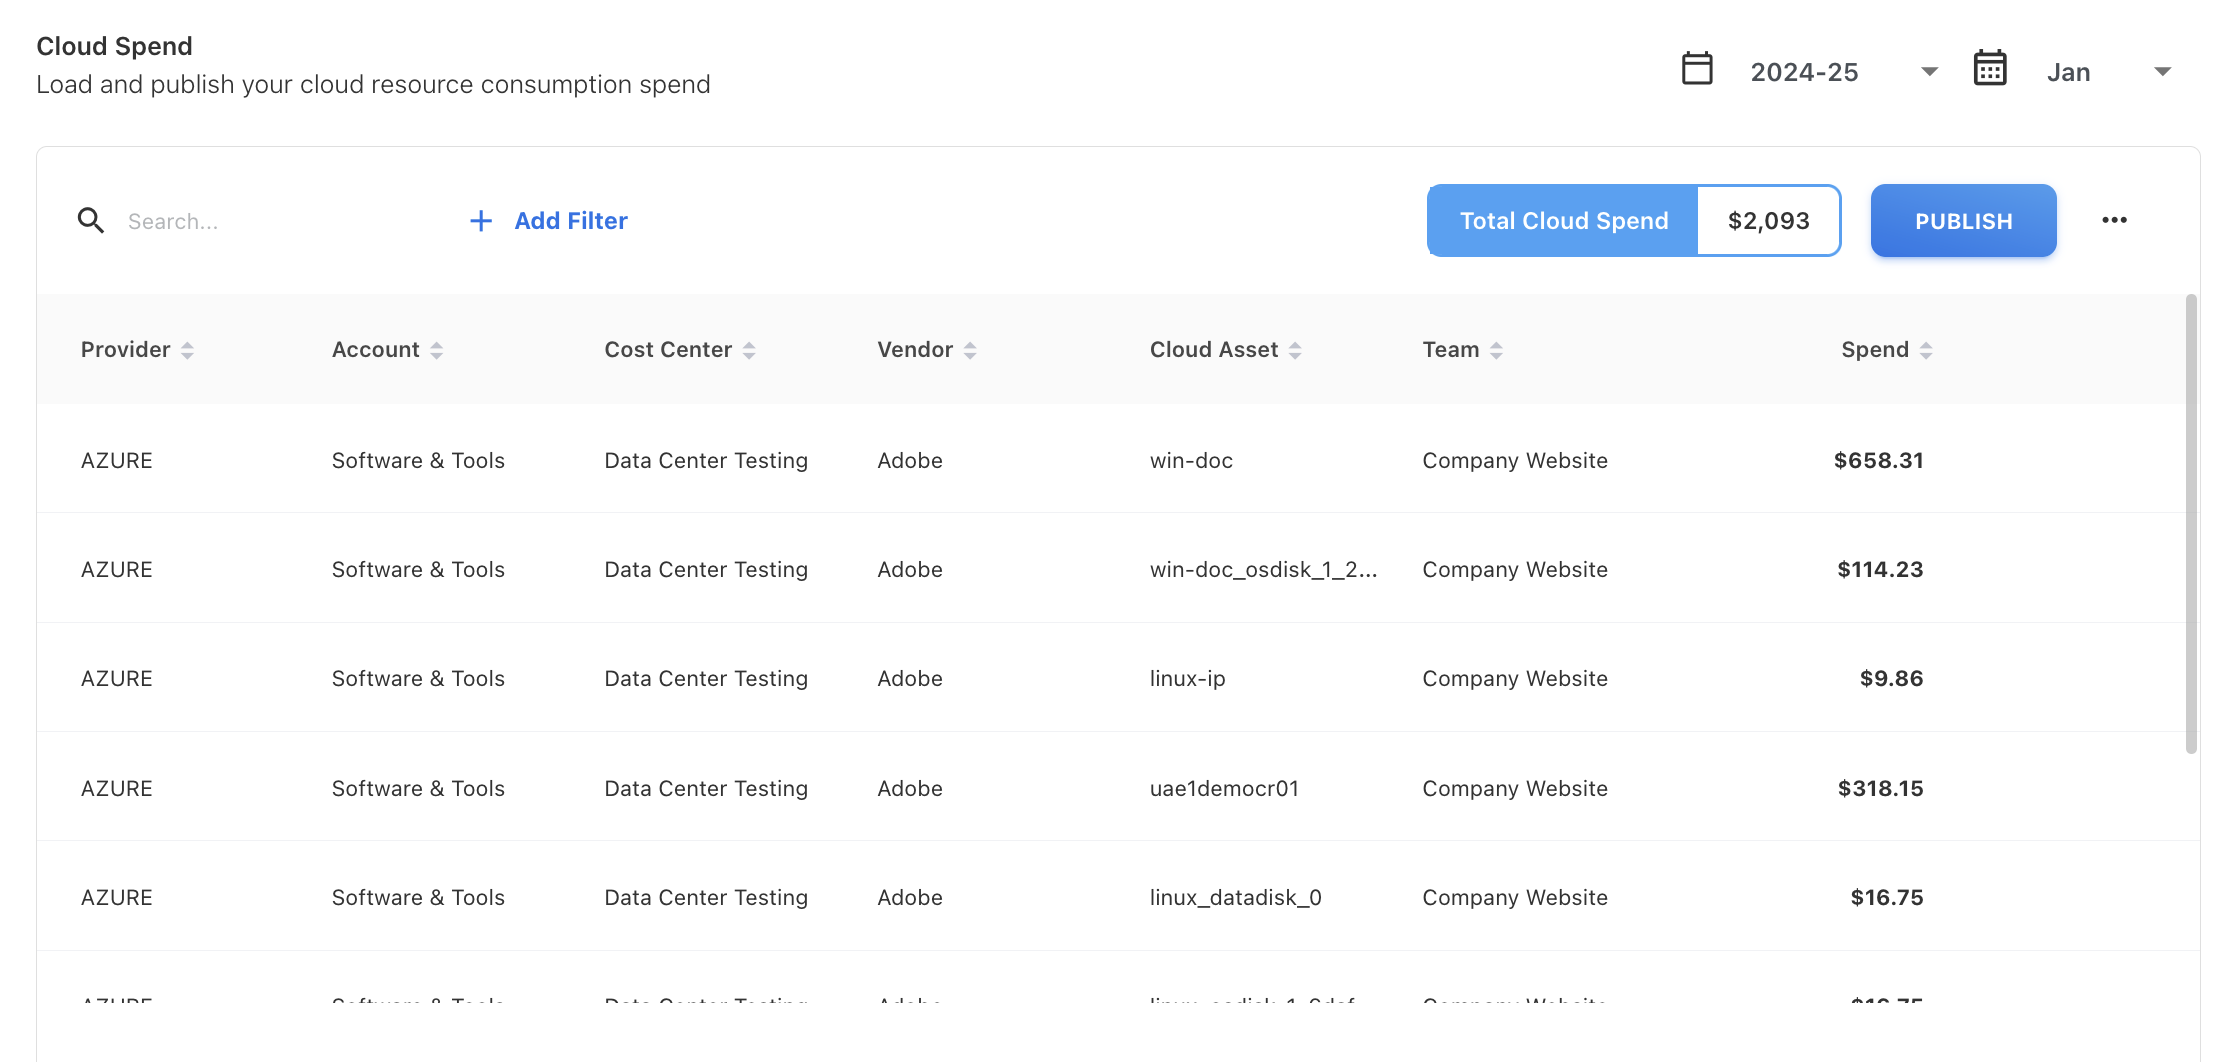This screenshot has width=2234, height=1062.
Task: Sort by Cloud Asset sort arrows
Action: pyautogui.click(x=1295, y=350)
